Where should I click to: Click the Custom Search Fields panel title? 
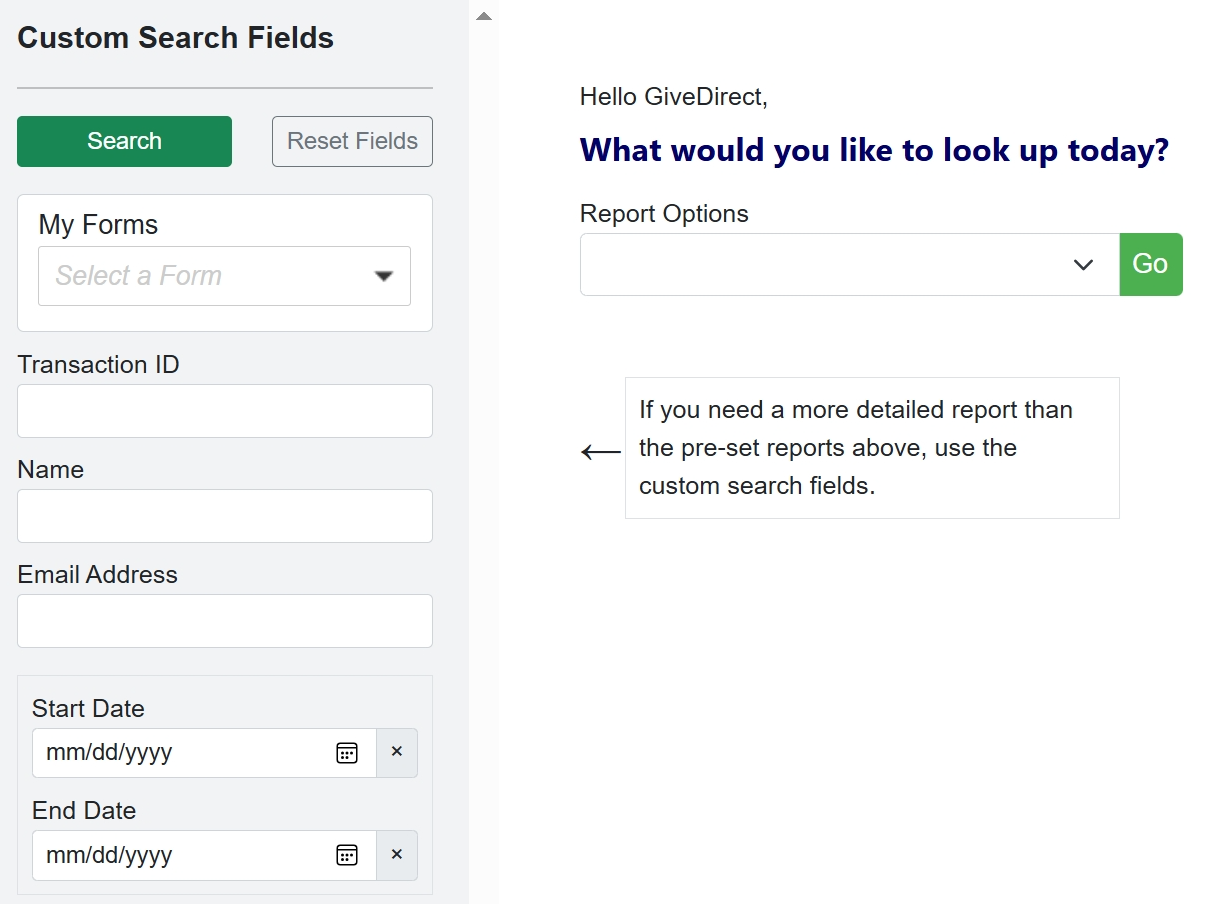[x=176, y=38]
